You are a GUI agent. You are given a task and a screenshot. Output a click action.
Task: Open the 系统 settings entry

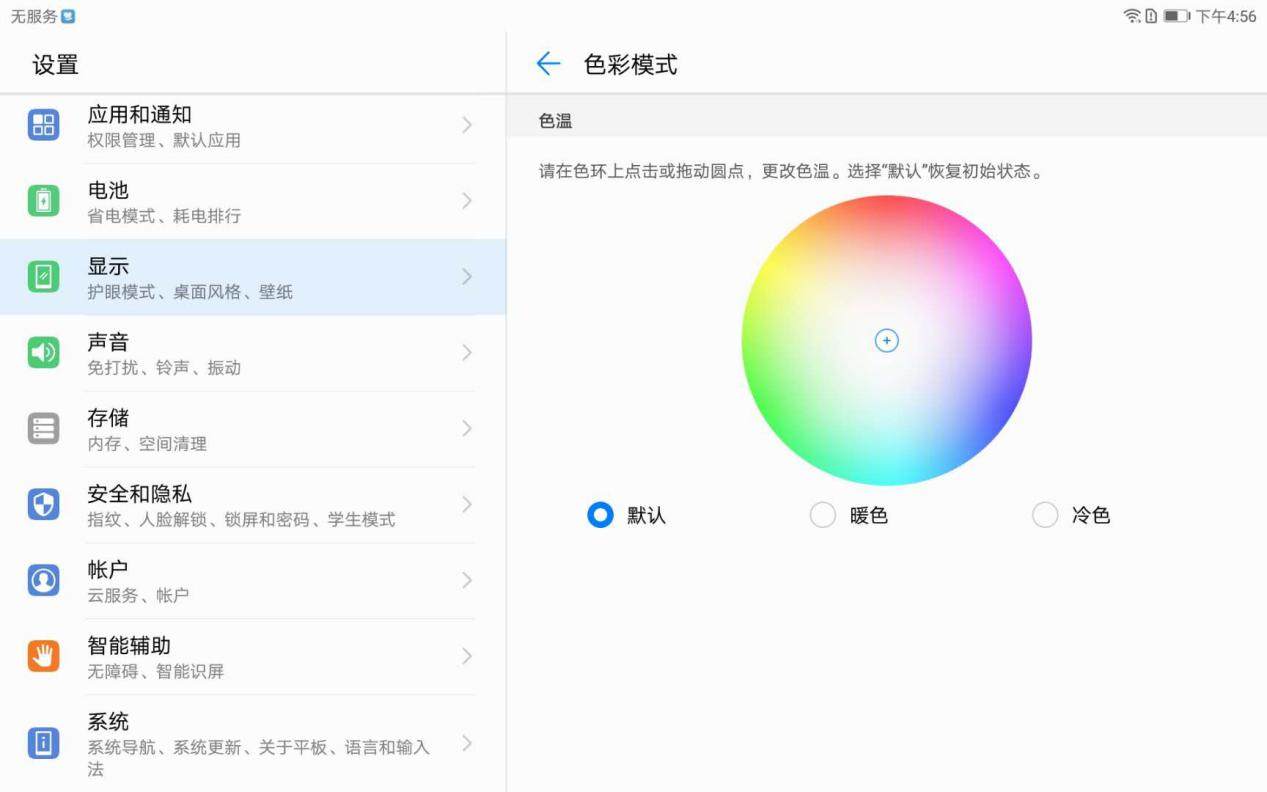(250, 744)
